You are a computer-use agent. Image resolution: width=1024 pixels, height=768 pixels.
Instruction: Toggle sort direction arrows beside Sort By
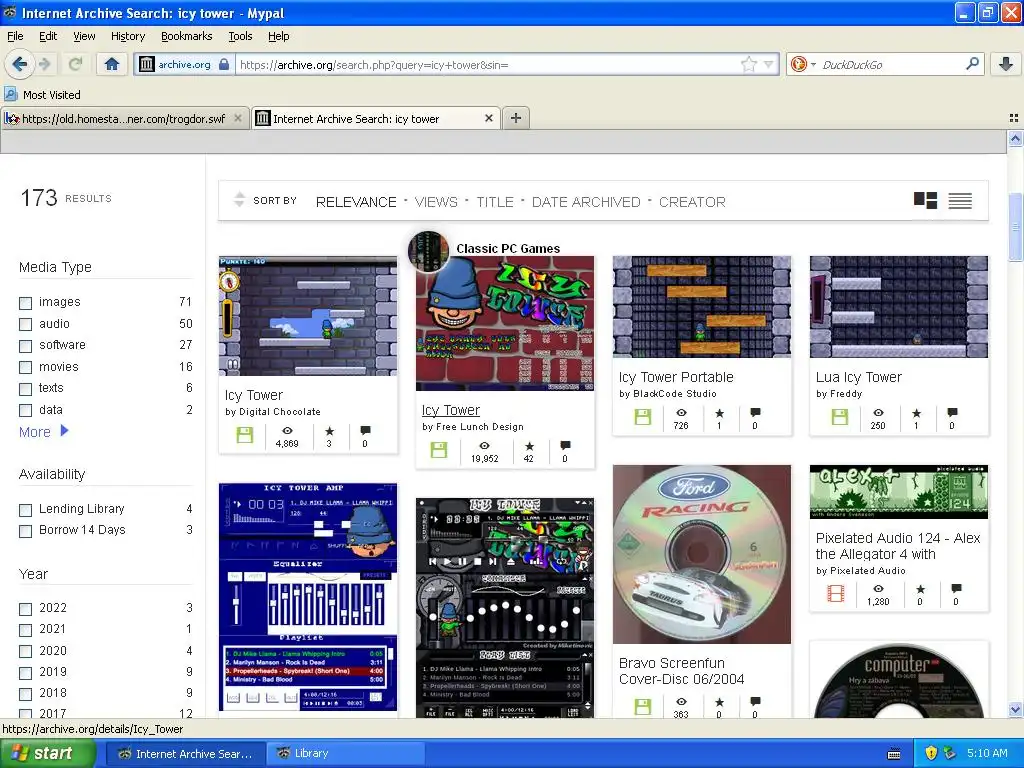pyautogui.click(x=239, y=200)
